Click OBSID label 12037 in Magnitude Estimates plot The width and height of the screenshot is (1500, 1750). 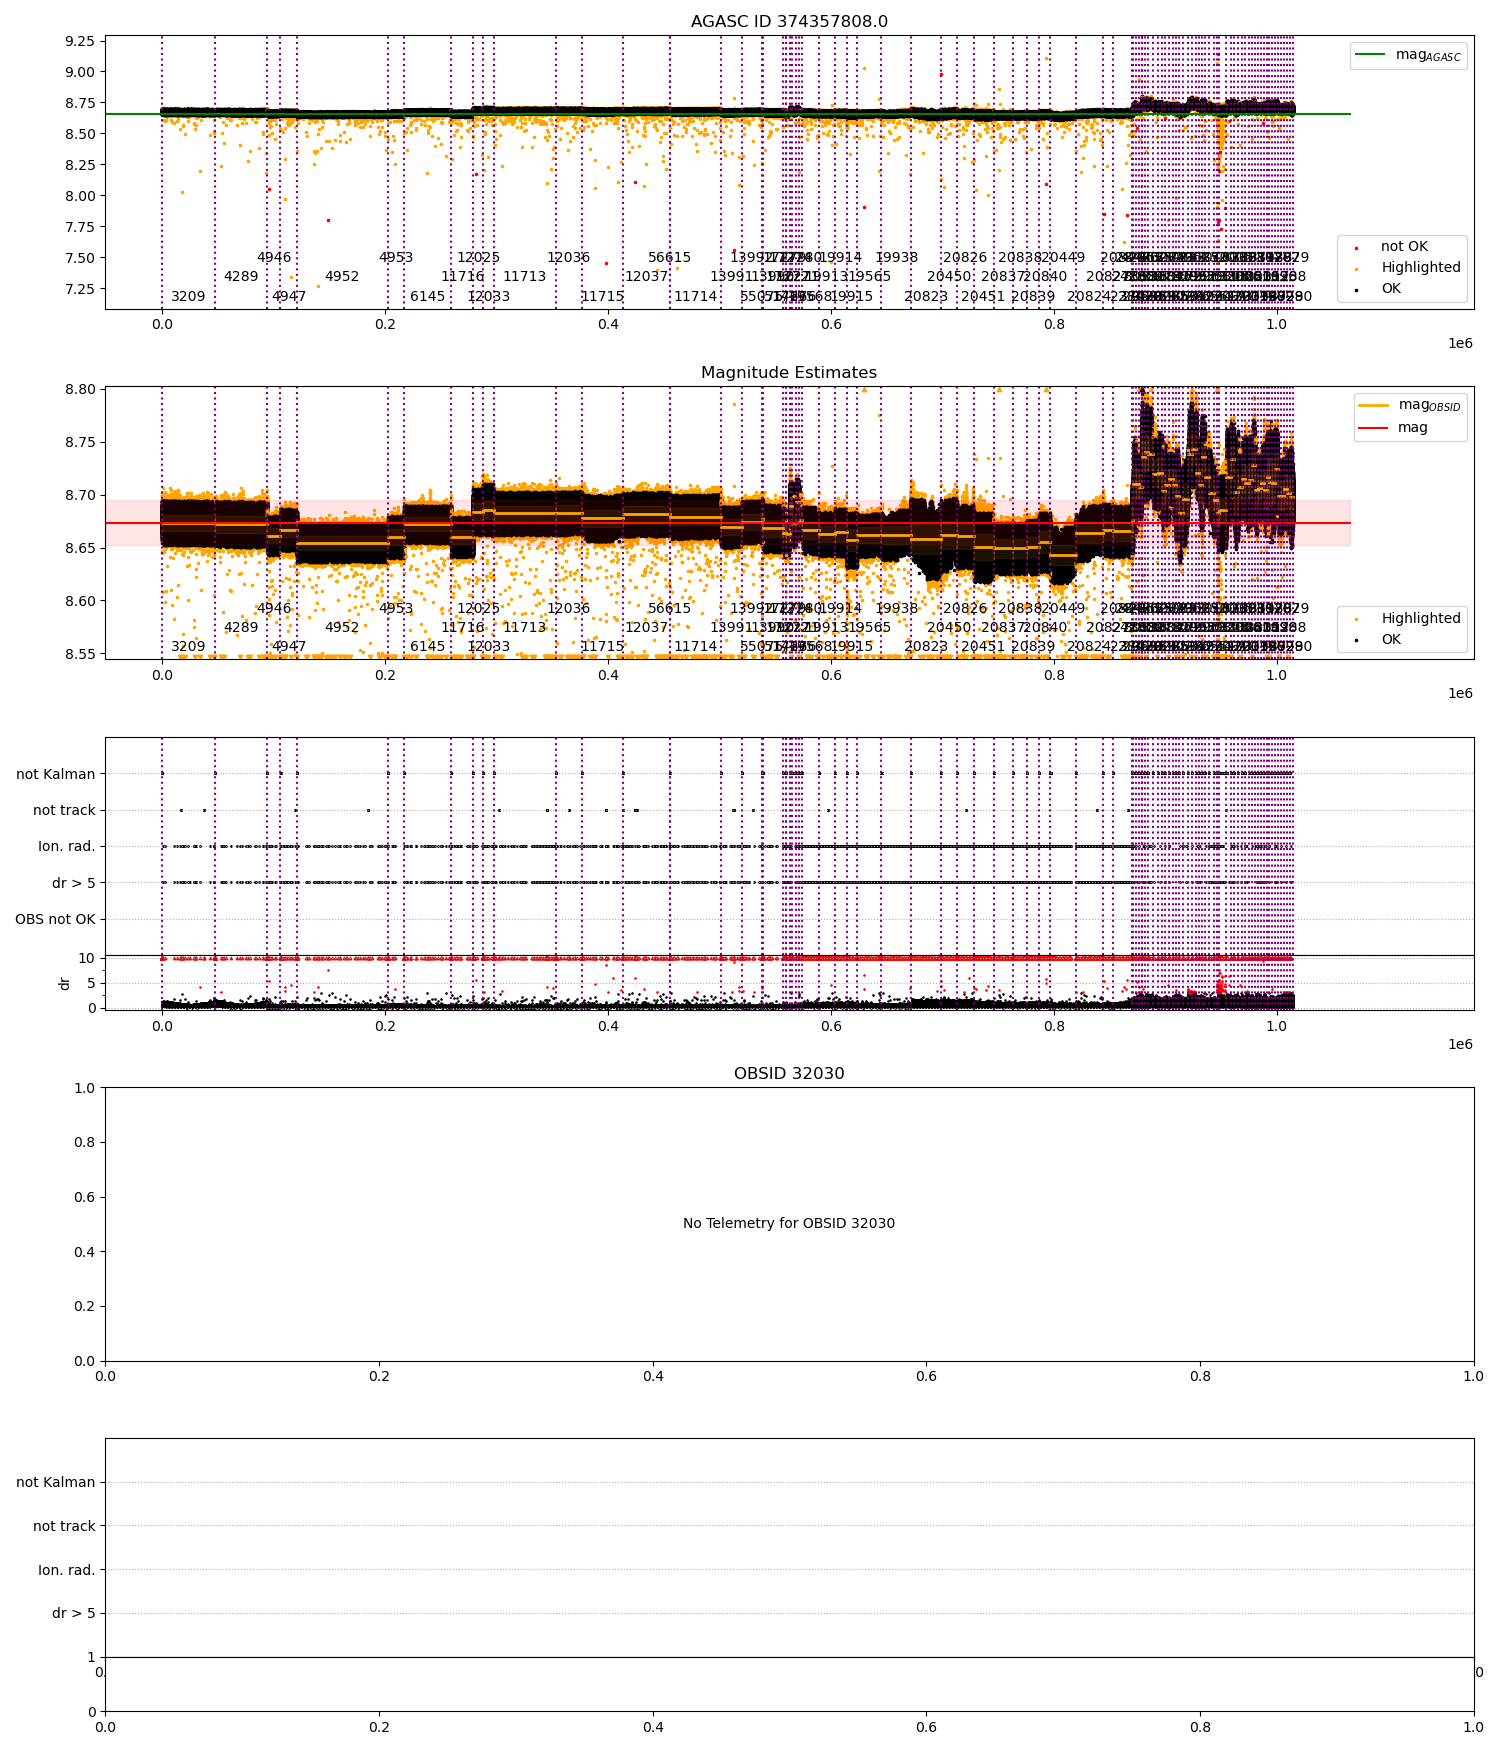click(x=647, y=628)
